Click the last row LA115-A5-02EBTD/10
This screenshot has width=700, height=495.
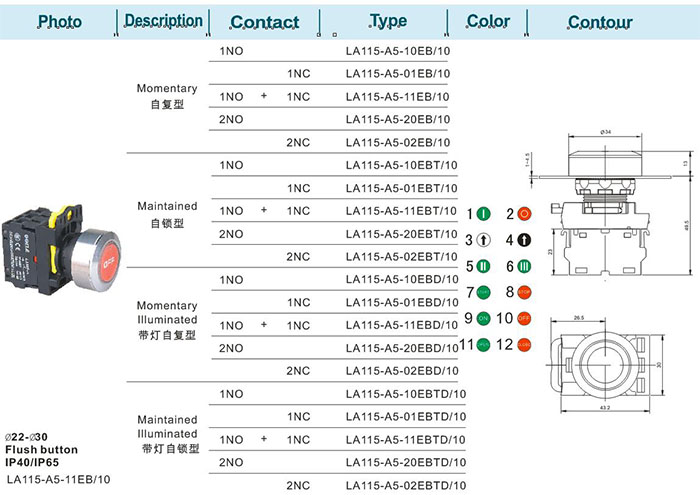coord(404,486)
